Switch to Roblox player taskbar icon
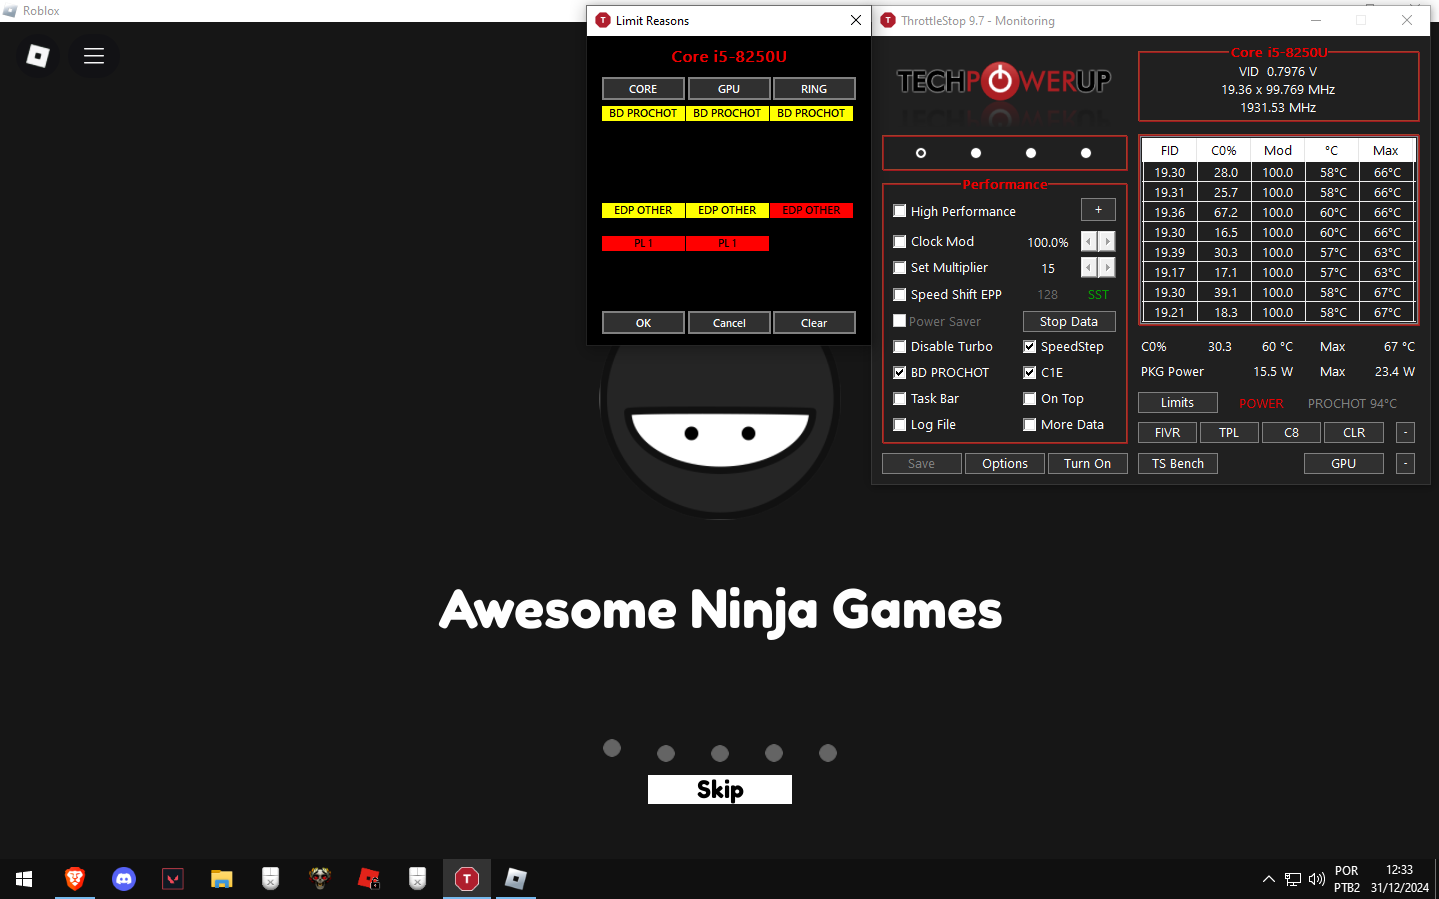 (516, 879)
